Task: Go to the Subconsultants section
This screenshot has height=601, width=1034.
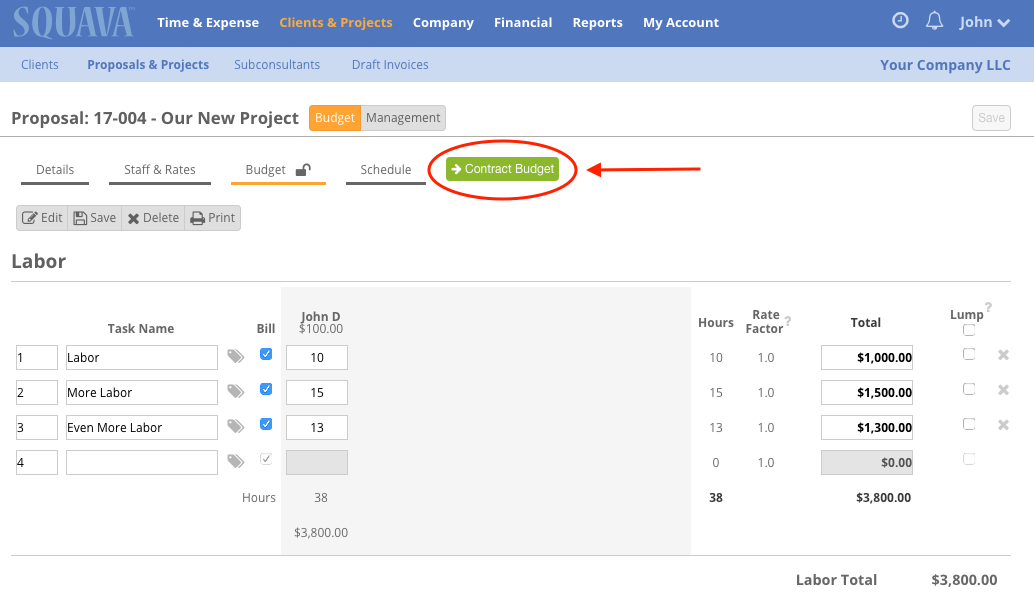Action: tap(276, 63)
